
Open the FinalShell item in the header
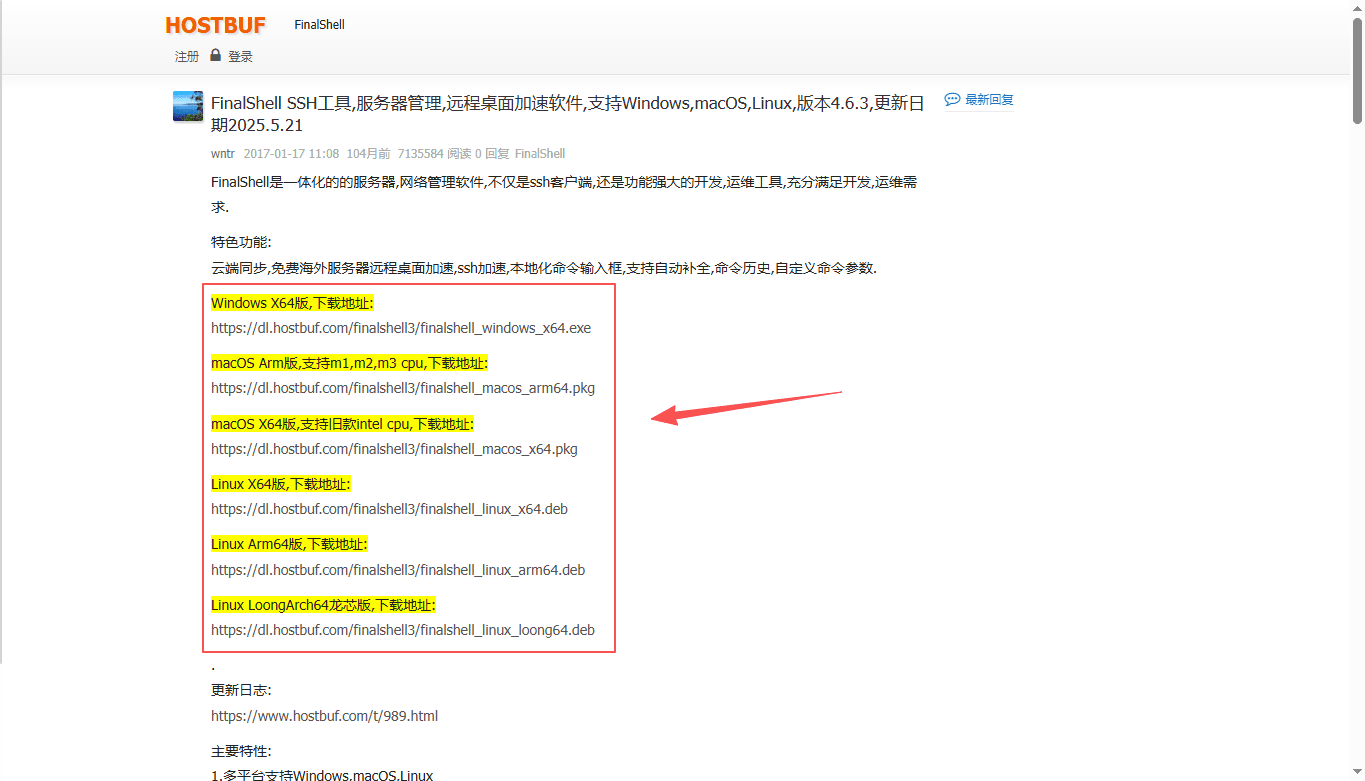[x=319, y=25]
